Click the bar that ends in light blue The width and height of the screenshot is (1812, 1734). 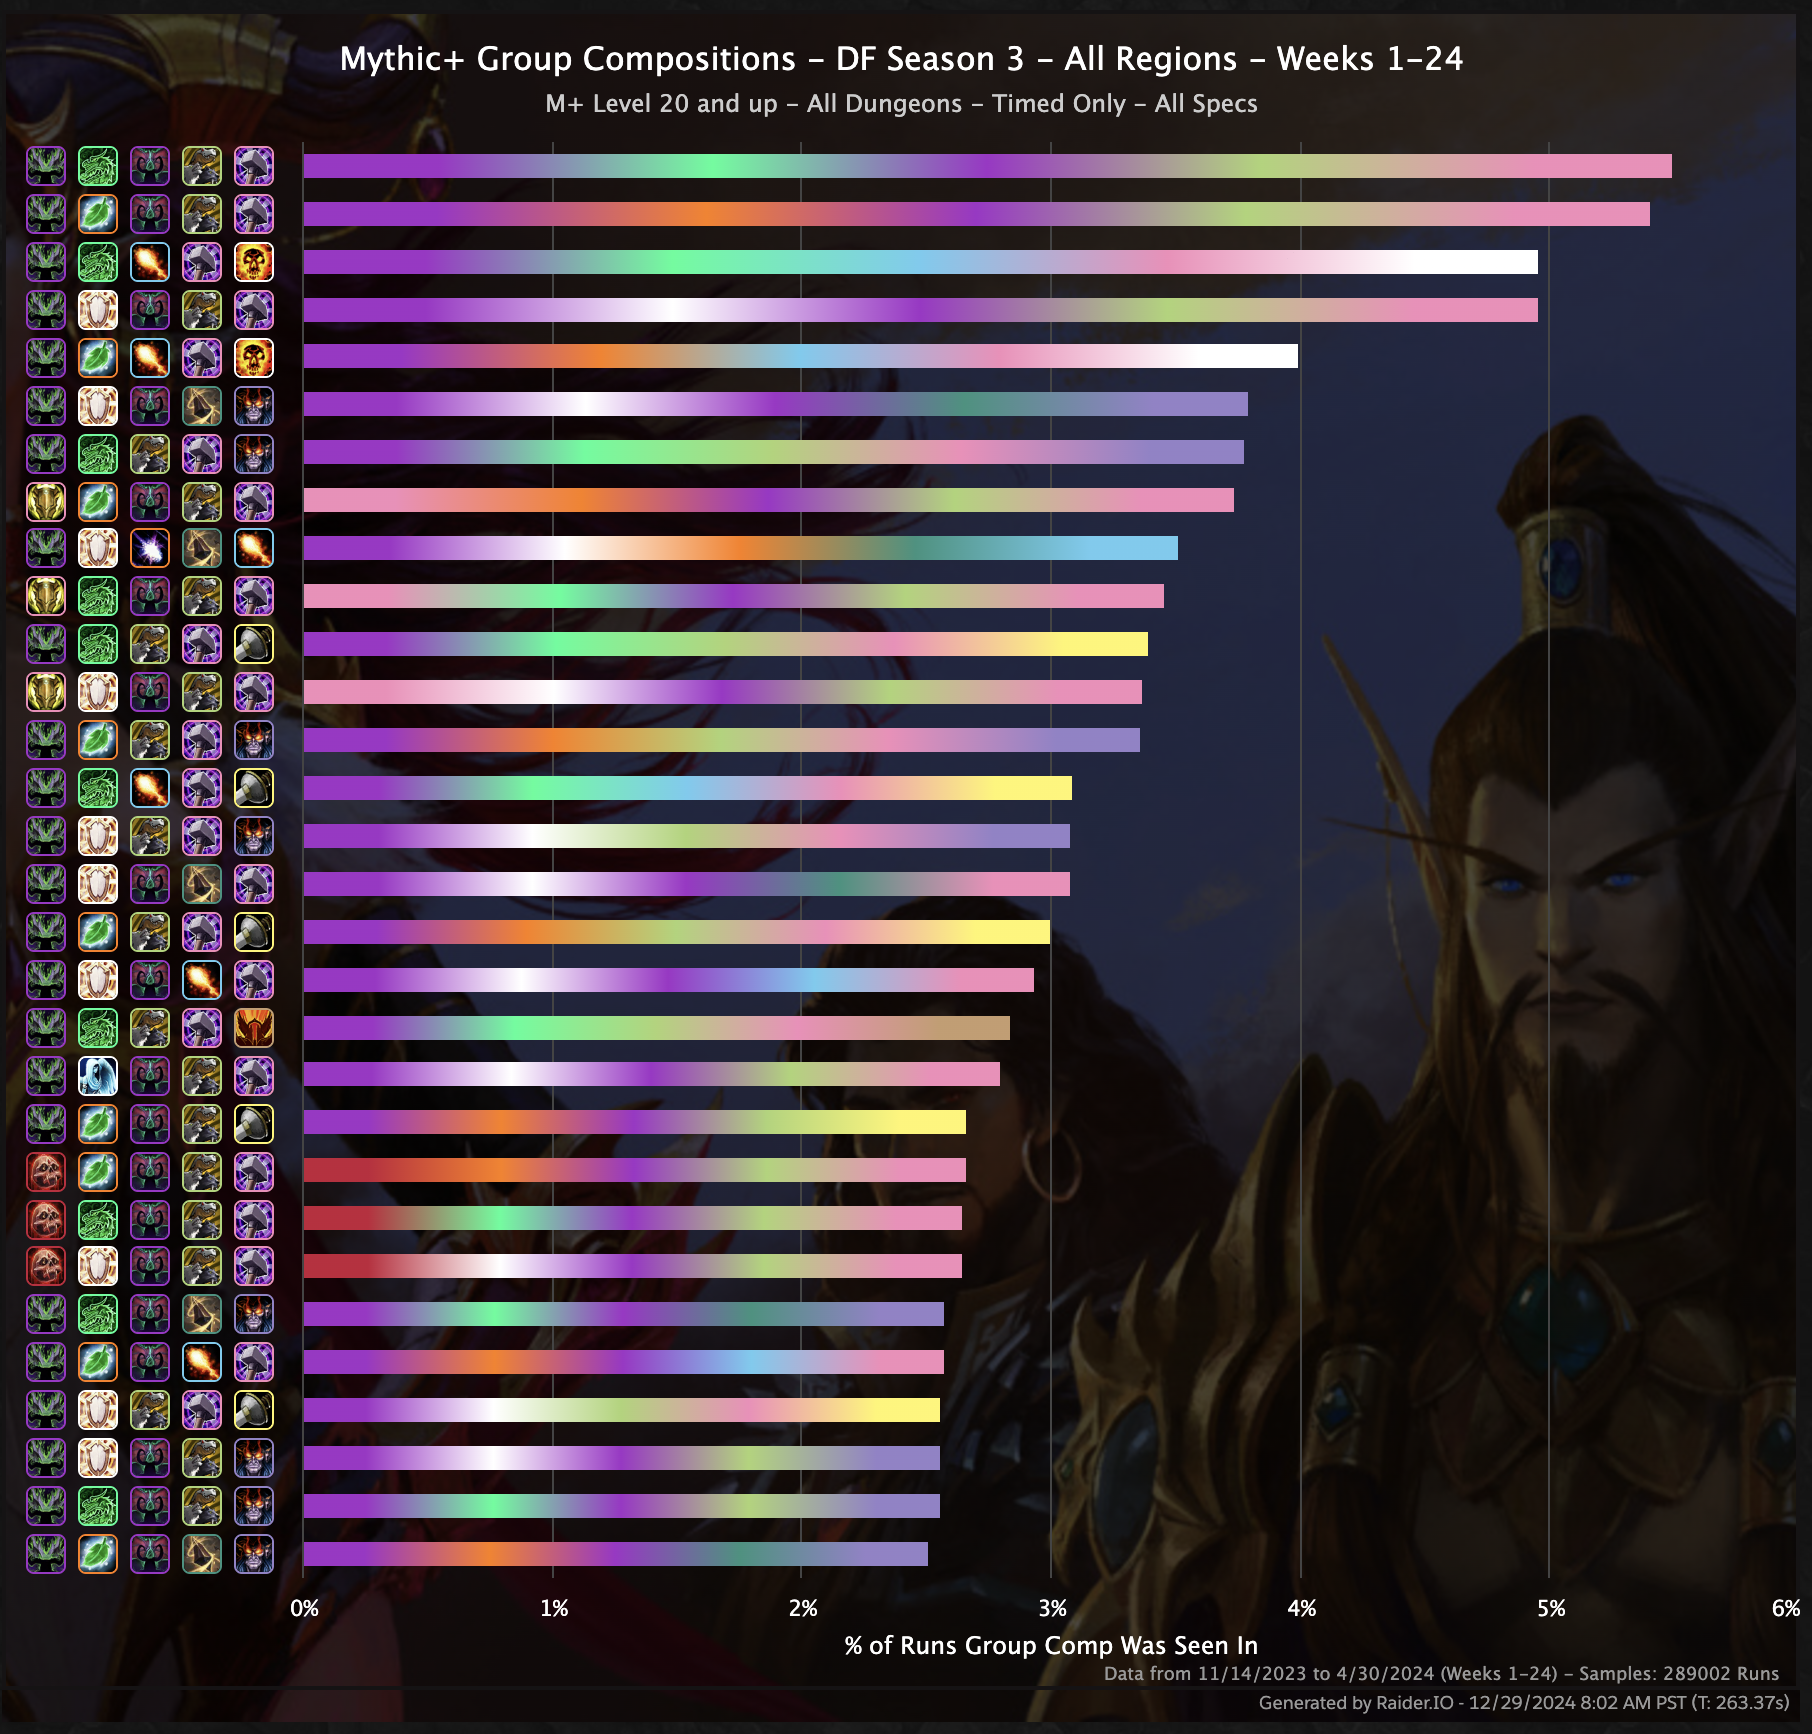coord(741,548)
